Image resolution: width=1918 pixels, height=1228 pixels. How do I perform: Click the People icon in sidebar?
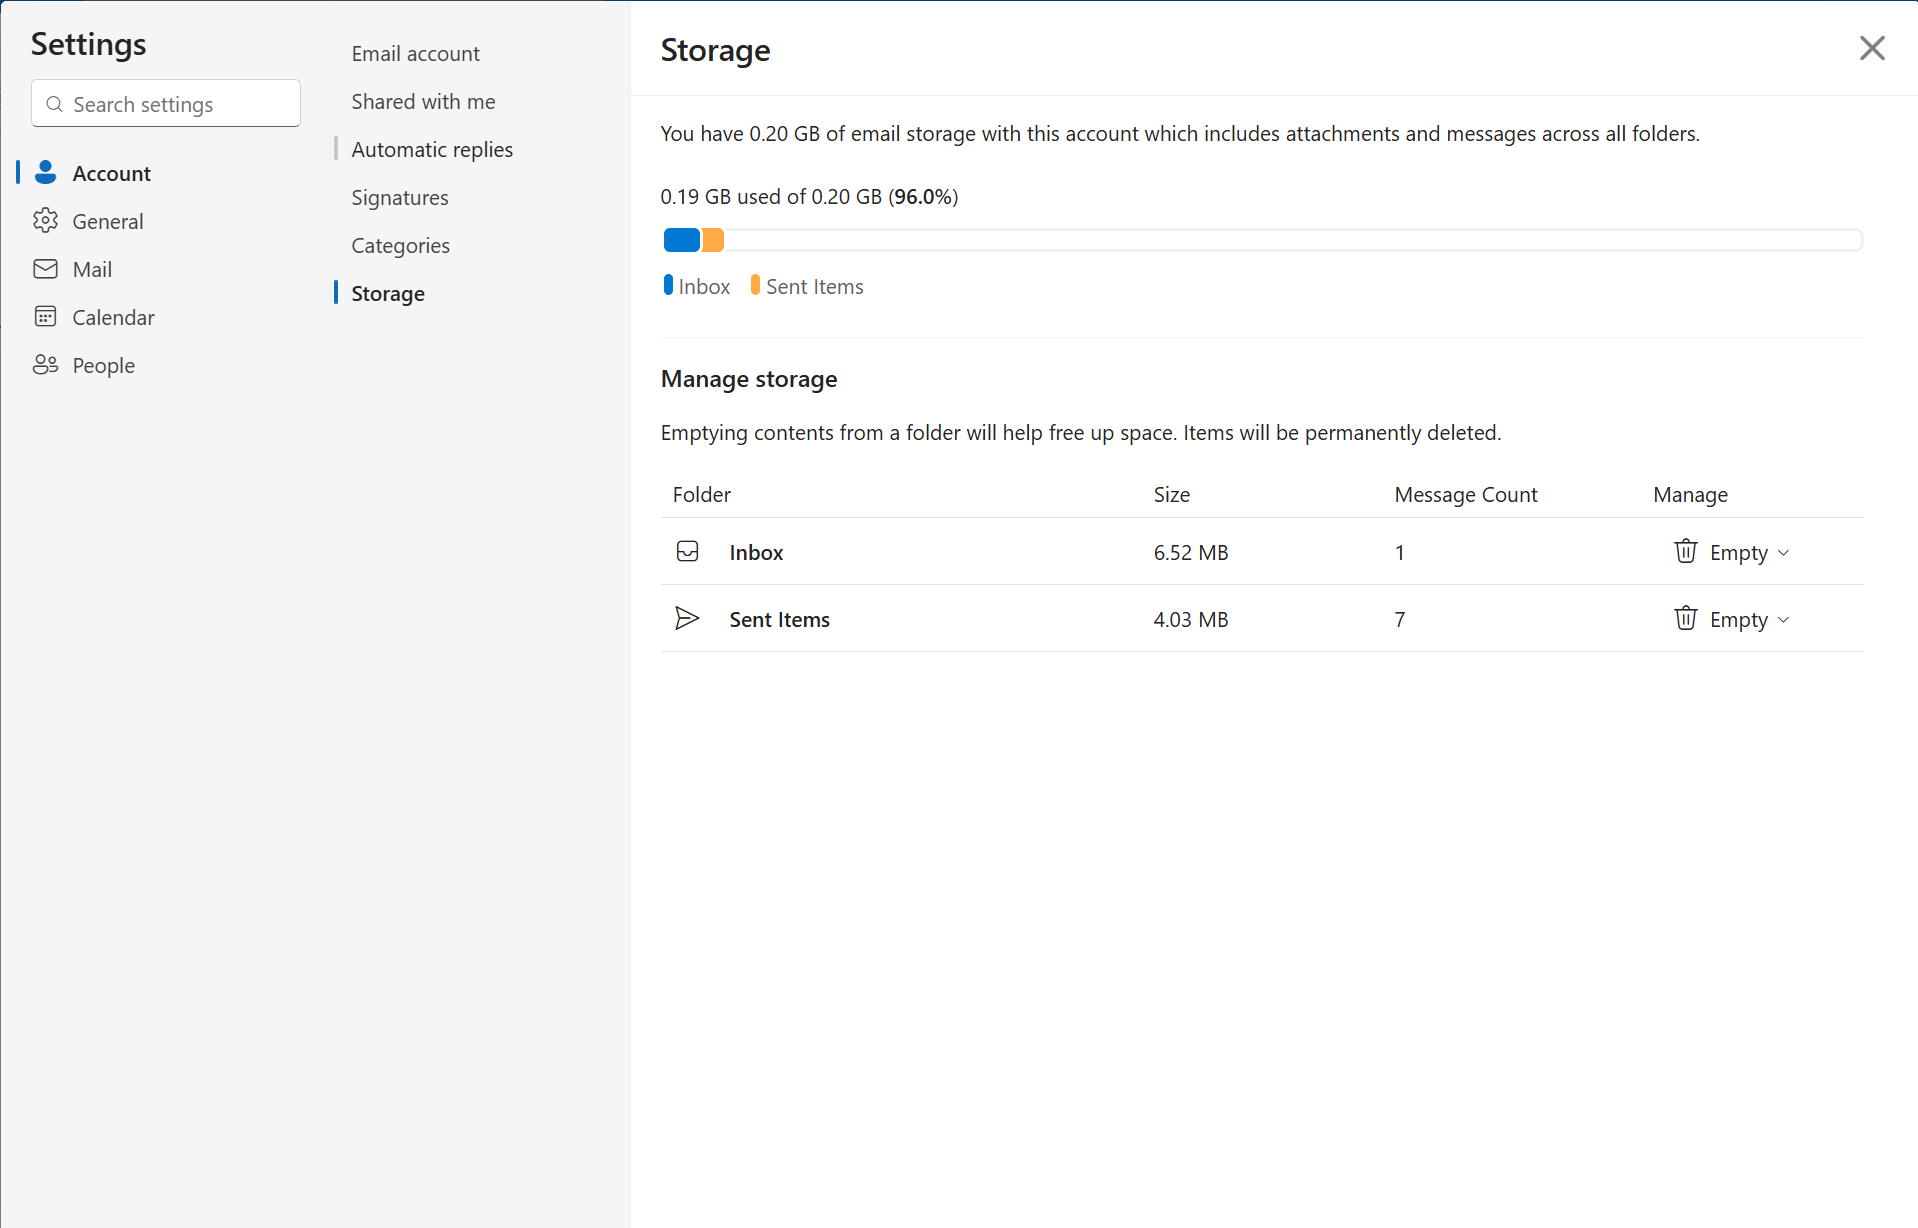coord(45,365)
